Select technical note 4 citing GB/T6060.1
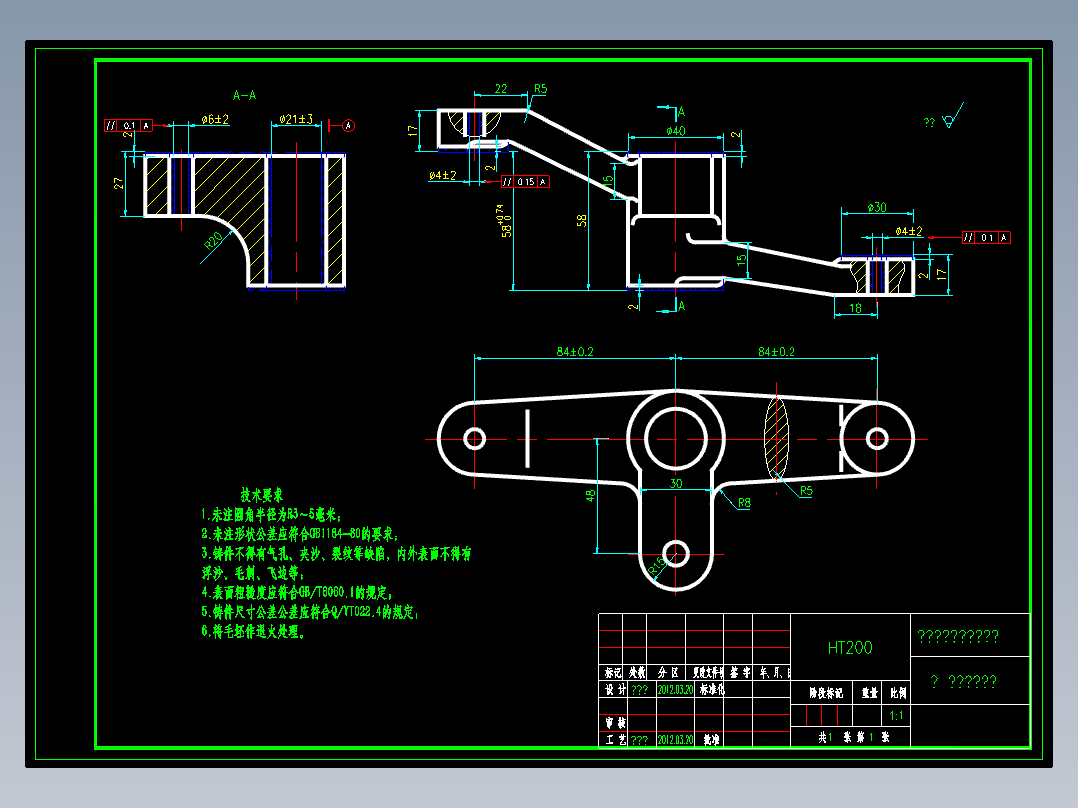The width and height of the screenshot is (1078, 808). [297, 592]
